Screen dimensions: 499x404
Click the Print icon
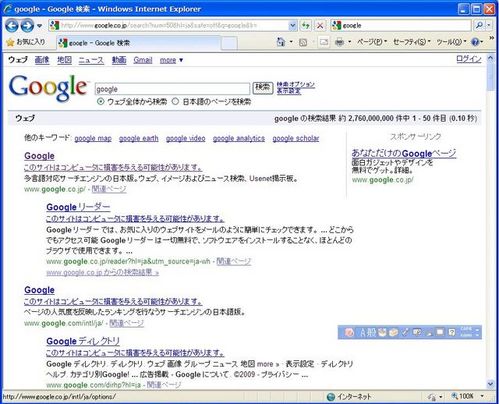pos(339,42)
